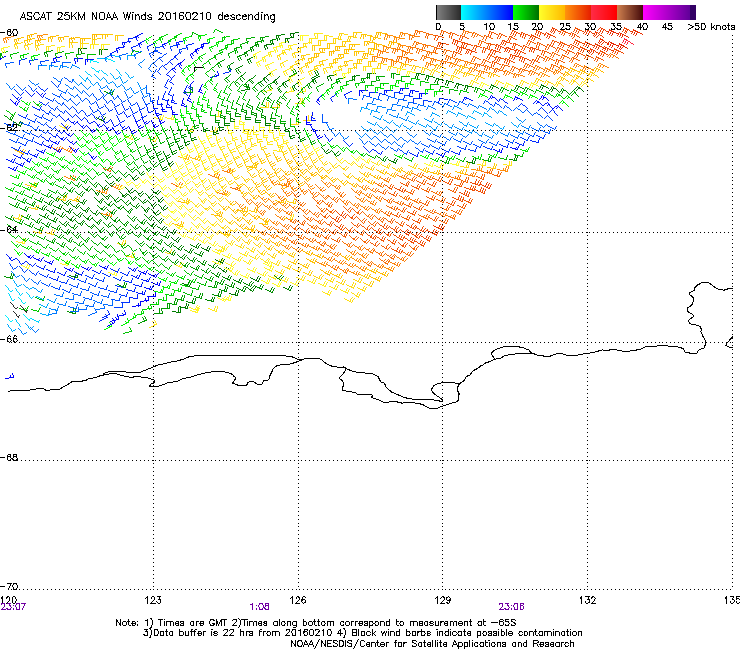Viewport: 740px width, 650px height.
Task: Click the green 15-20 knots legend segment
Action: click(x=526, y=12)
